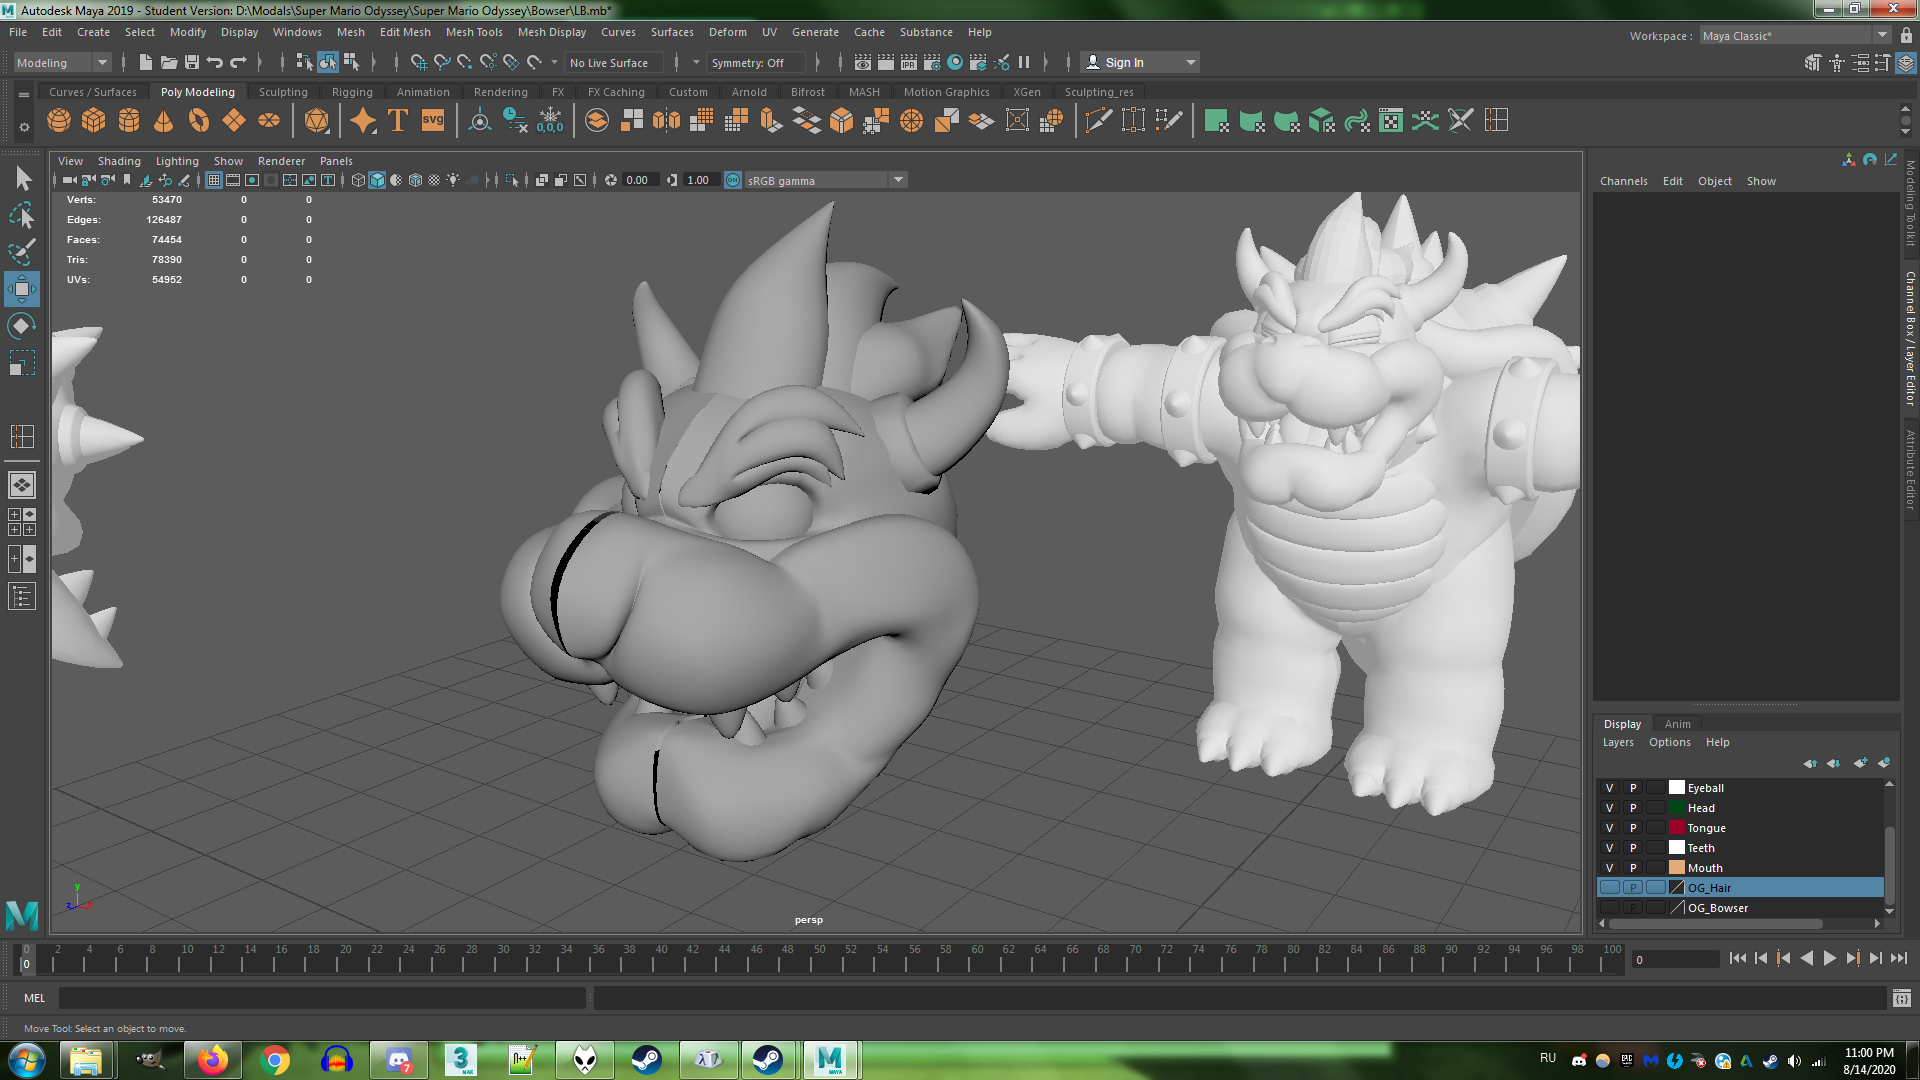Create a polygon cylinder from the shelf

click(129, 121)
